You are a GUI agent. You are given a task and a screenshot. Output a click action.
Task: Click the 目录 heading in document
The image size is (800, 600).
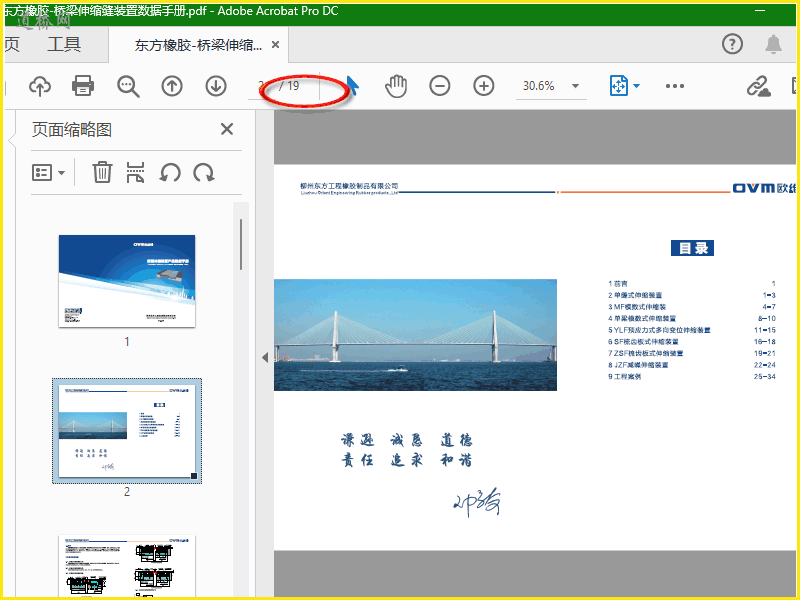click(x=692, y=248)
